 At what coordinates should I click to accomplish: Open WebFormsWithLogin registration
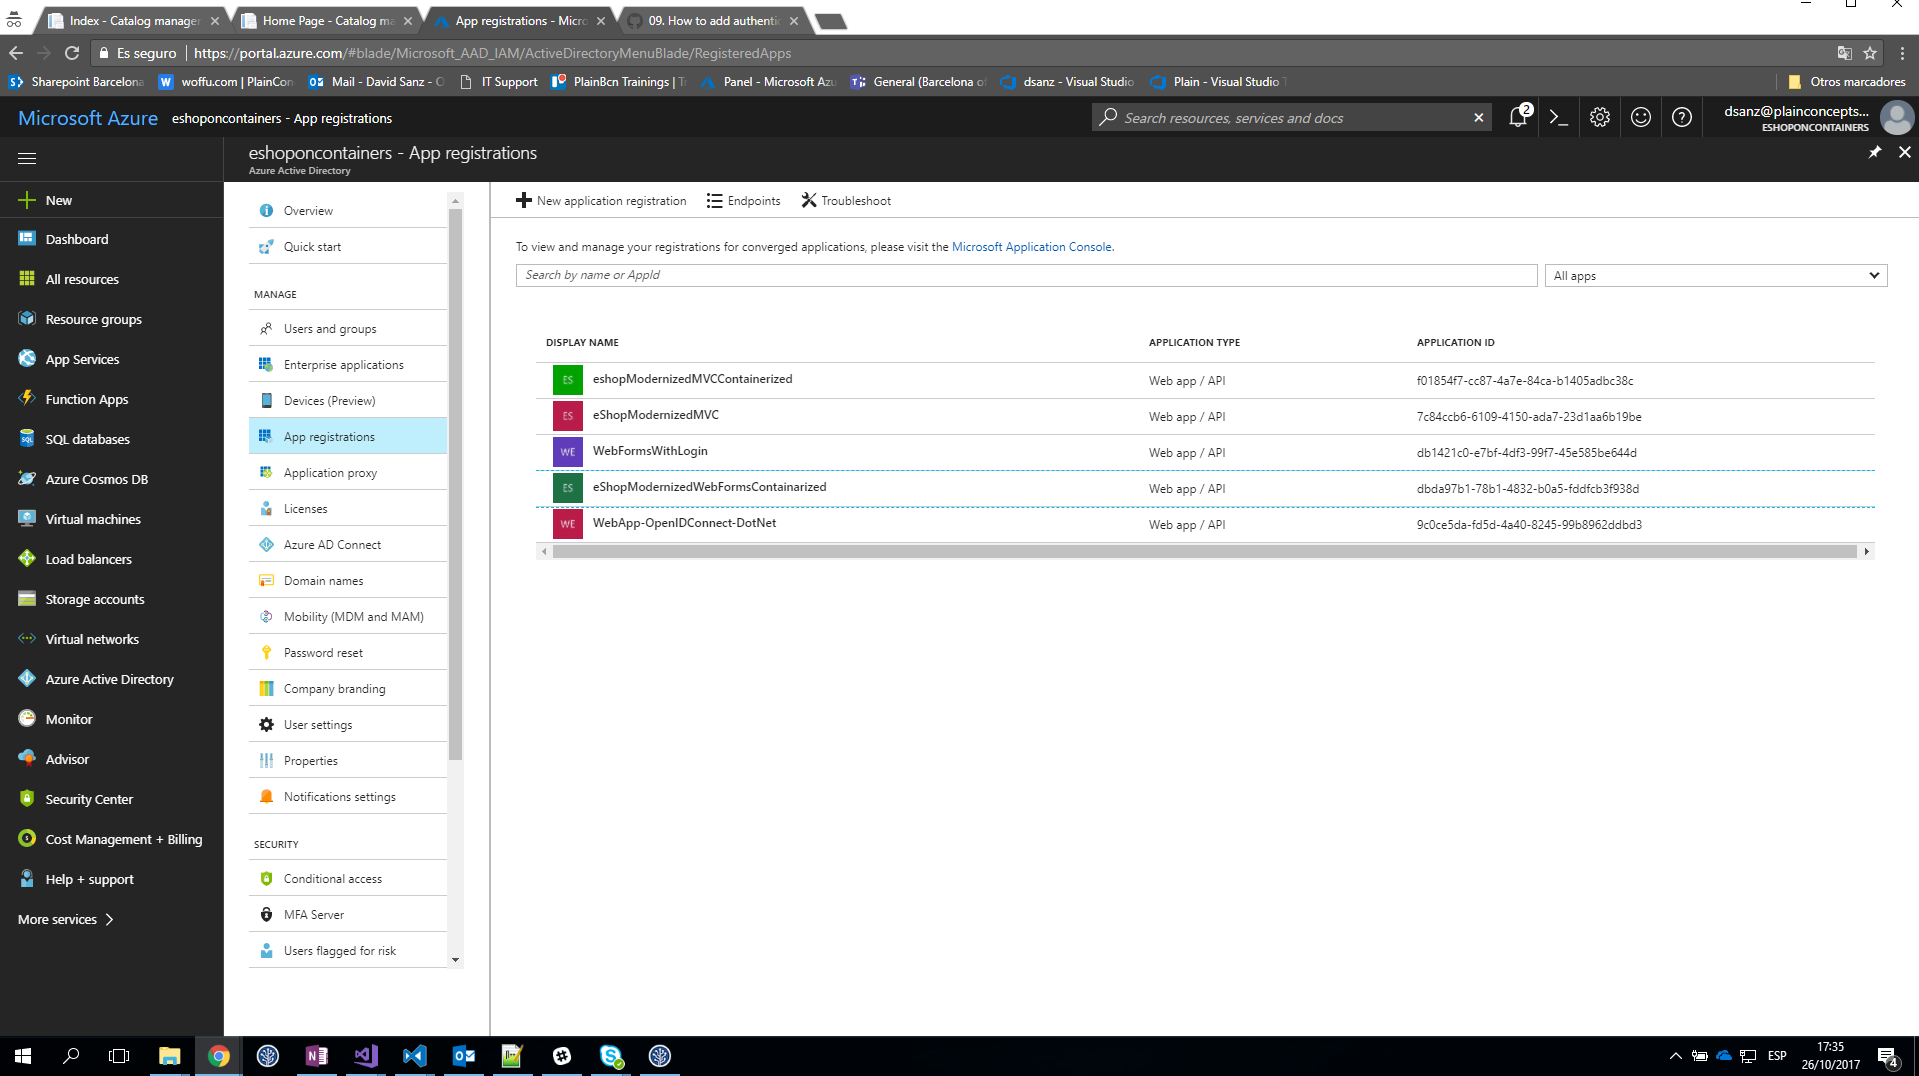click(x=650, y=451)
